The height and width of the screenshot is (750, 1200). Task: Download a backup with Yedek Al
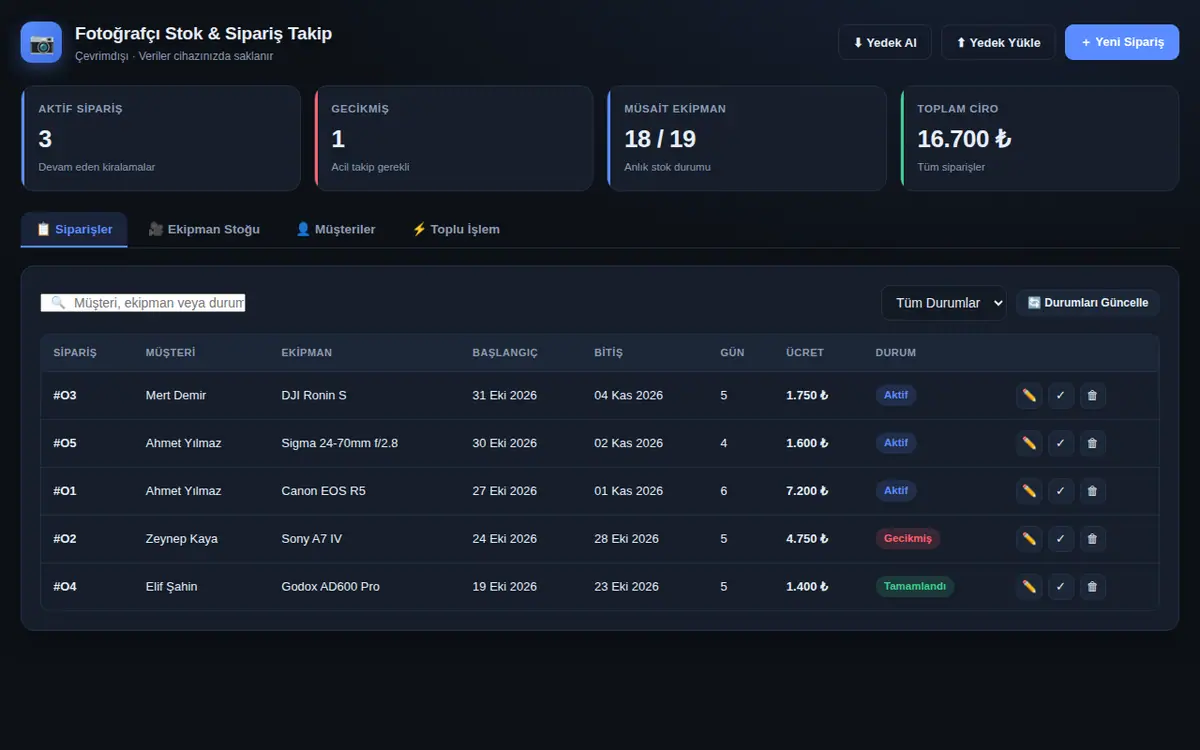click(x=885, y=42)
